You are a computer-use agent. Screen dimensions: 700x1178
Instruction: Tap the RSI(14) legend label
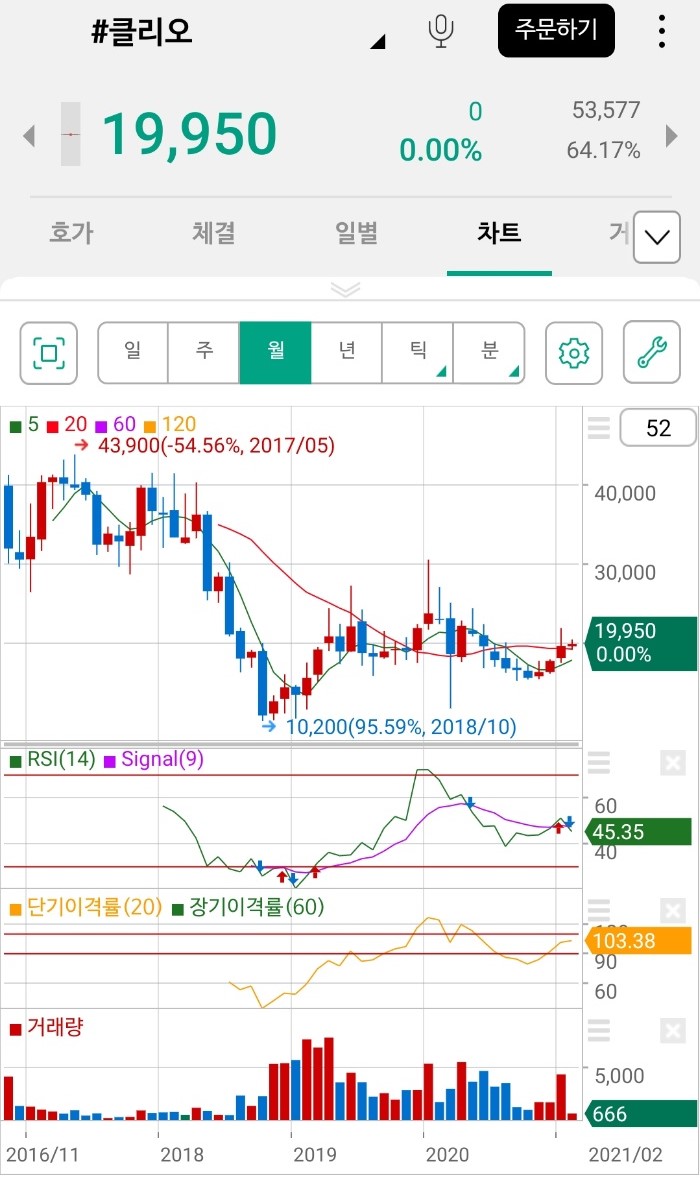[53, 760]
